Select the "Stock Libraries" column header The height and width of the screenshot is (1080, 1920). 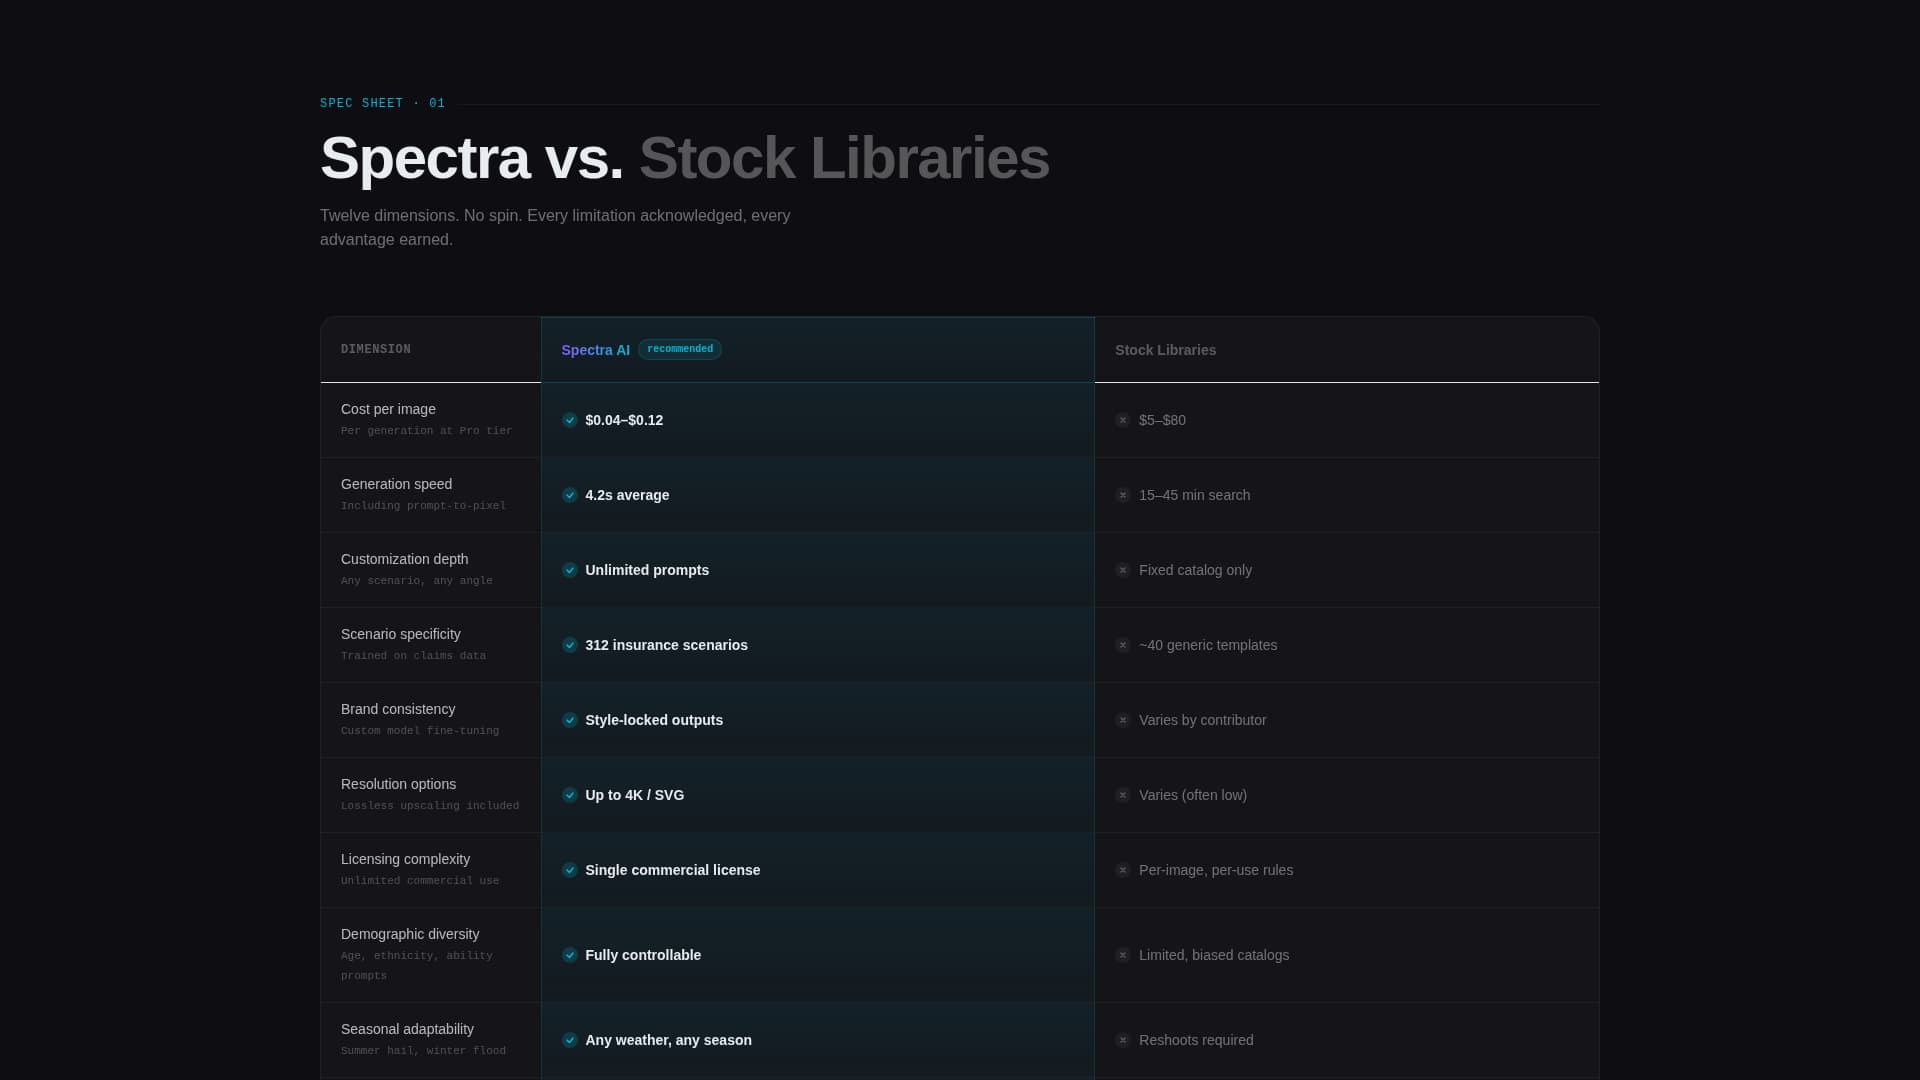[1164, 350]
